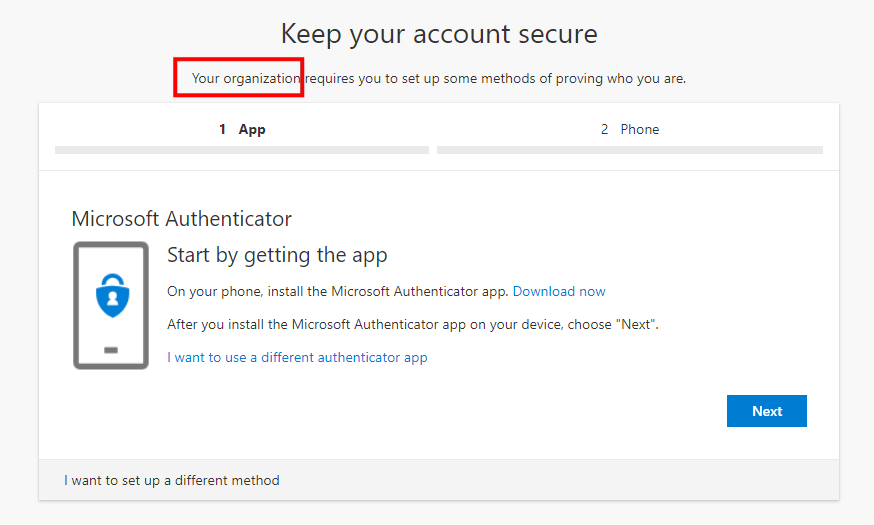Select step 1 App tab
Viewport: 874px width, 525px height.
tap(242, 129)
